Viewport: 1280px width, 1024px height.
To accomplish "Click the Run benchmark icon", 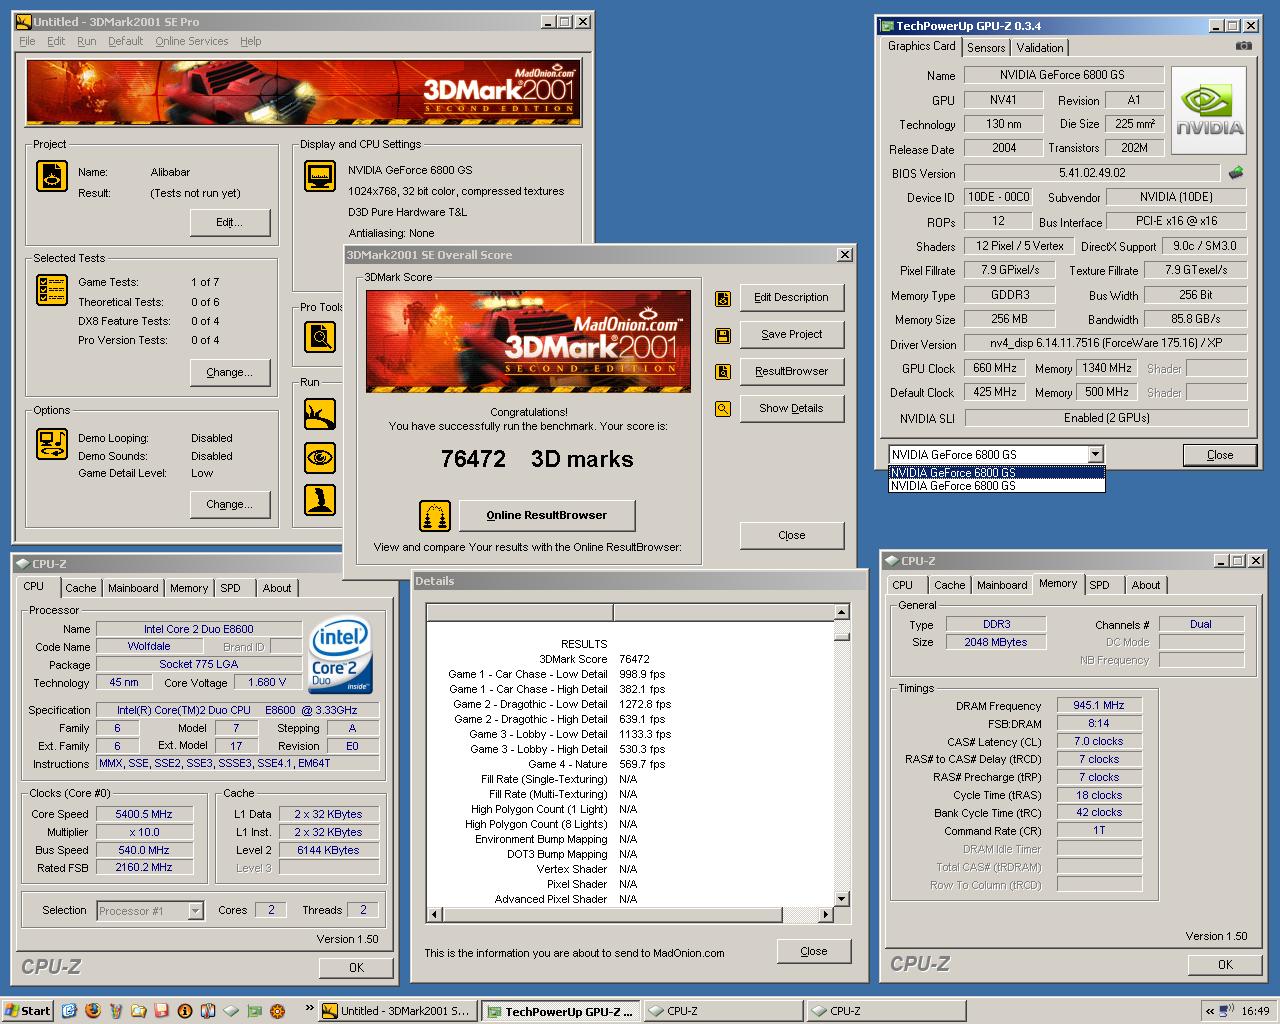I will coord(320,413).
